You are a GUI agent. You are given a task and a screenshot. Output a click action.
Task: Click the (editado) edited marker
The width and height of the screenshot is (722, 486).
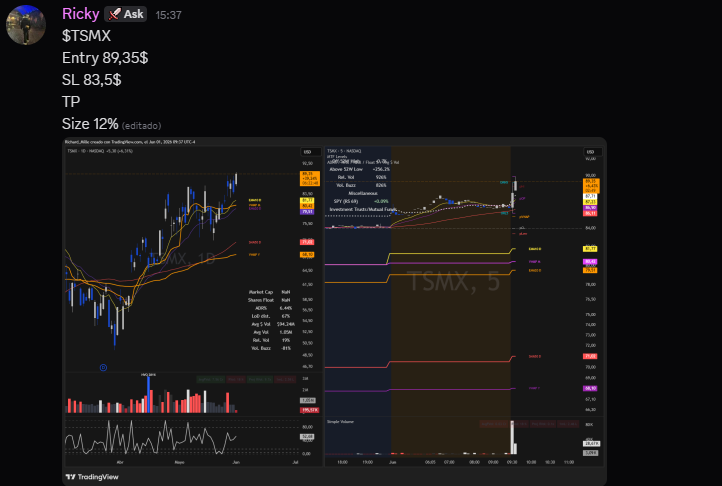click(x=141, y=126)
